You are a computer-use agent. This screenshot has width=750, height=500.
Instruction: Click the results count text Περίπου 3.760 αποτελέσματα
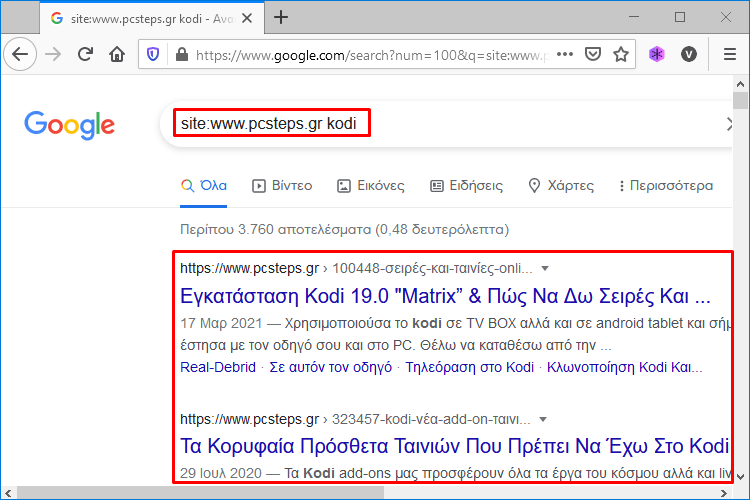276,230
